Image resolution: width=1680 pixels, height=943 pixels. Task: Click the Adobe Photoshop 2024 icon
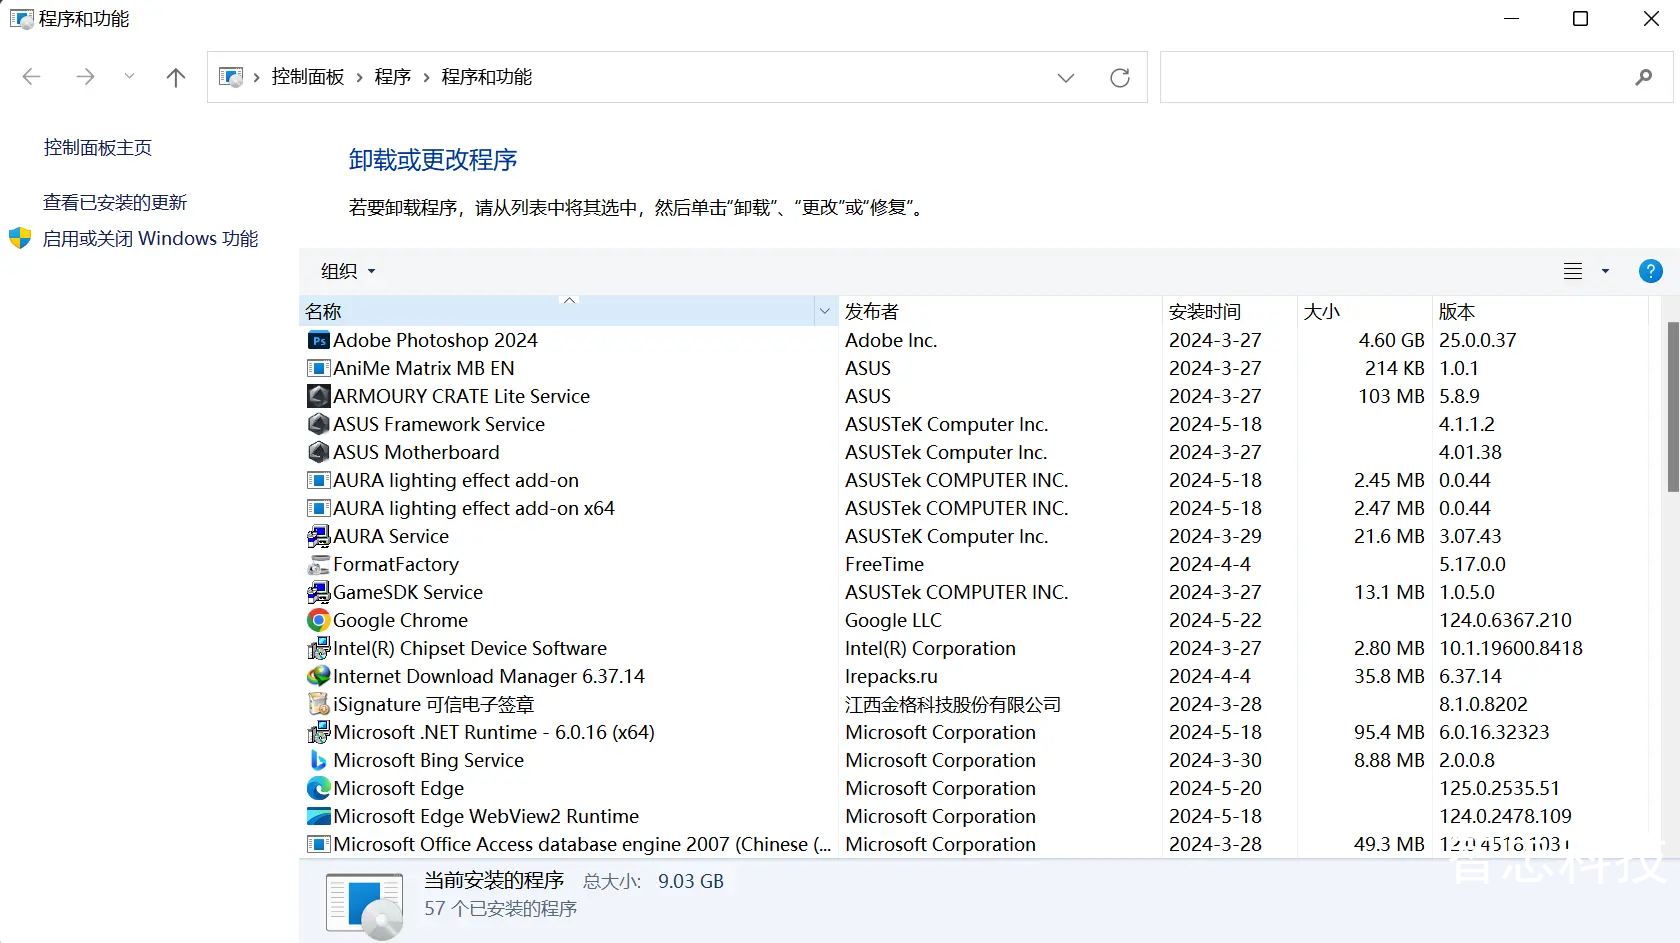[x=318, y=341]
